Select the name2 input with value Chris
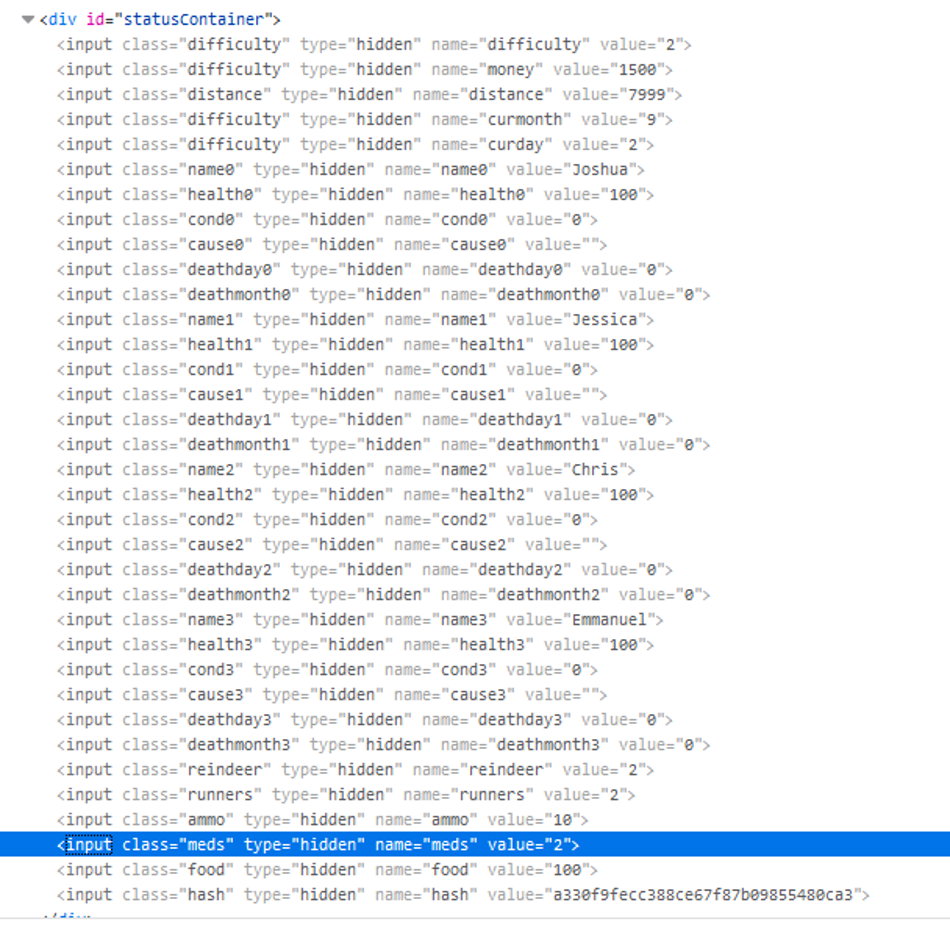Viewport: 950px width, 930px height. pyautogui.click(x=345, y=470)
